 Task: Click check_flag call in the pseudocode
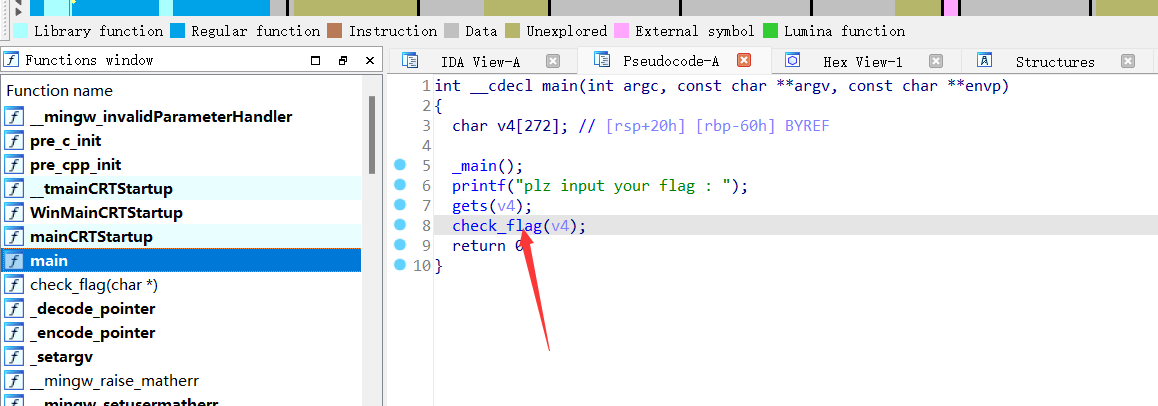click(497, 226)
